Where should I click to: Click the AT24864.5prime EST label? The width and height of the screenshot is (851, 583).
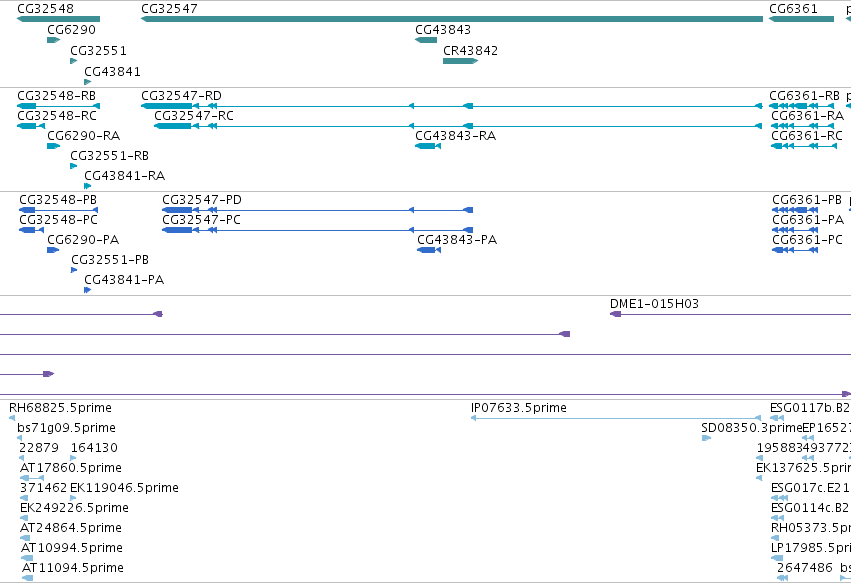71,528
